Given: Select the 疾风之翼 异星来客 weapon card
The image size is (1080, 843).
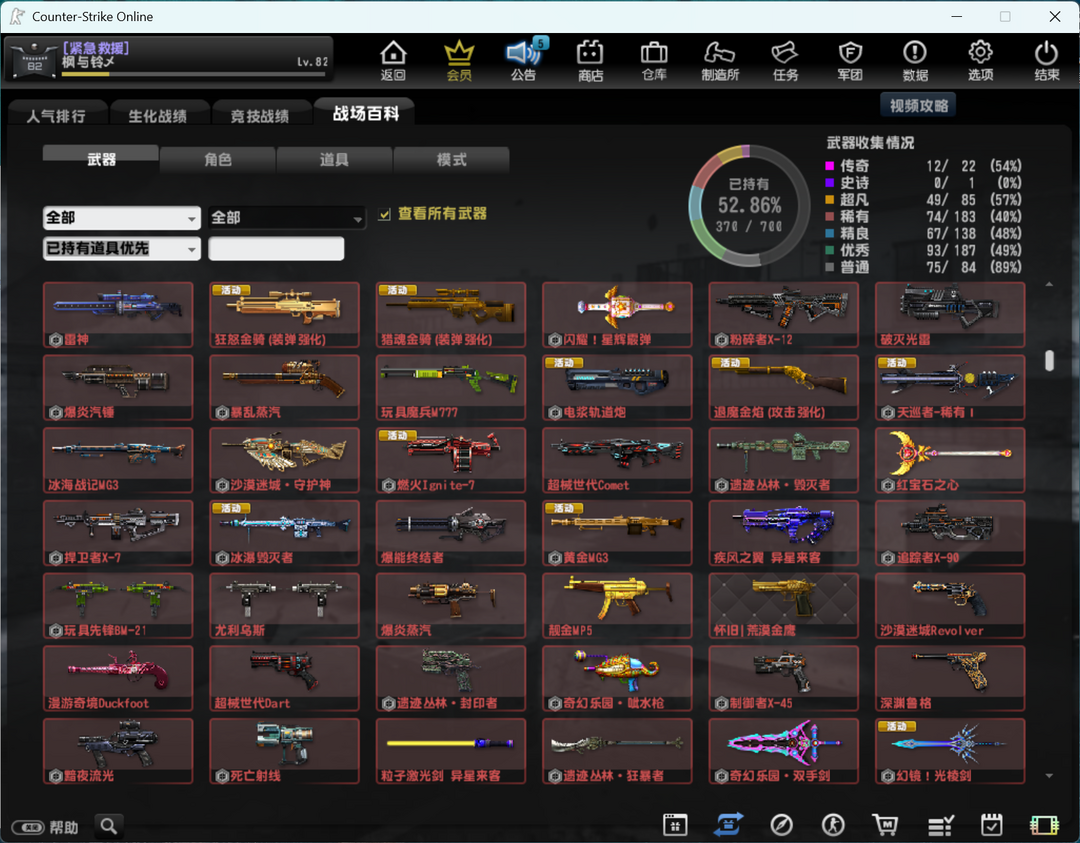Looking at the screenshot, I should coord(784,533).
